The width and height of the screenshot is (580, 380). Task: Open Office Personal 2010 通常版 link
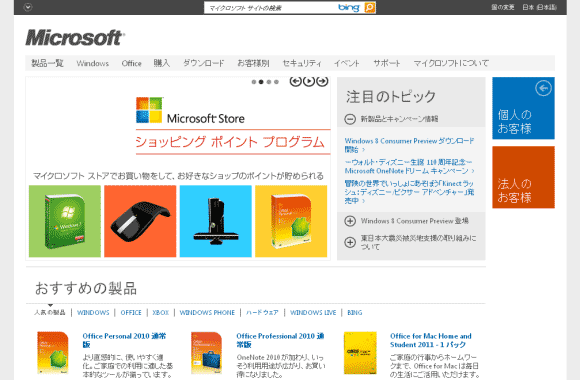tap(124, 340)
